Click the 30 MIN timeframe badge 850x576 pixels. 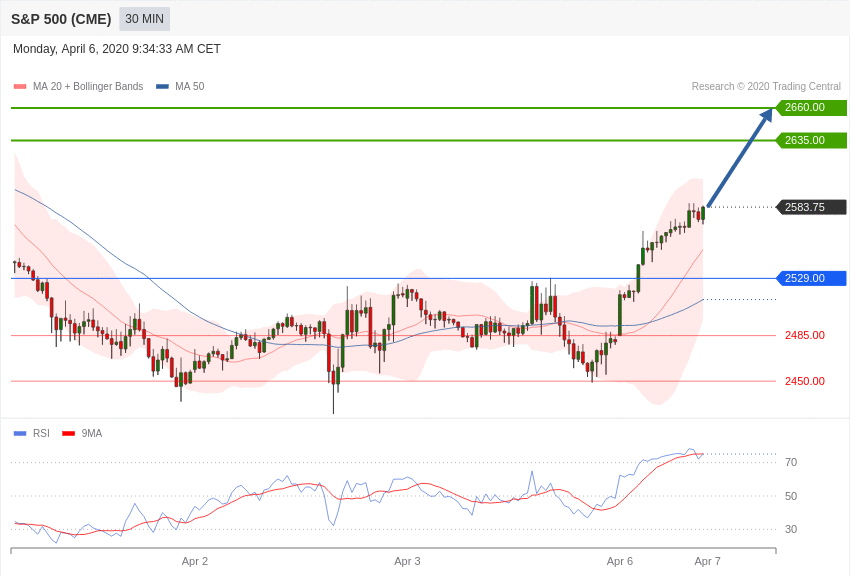144,19
